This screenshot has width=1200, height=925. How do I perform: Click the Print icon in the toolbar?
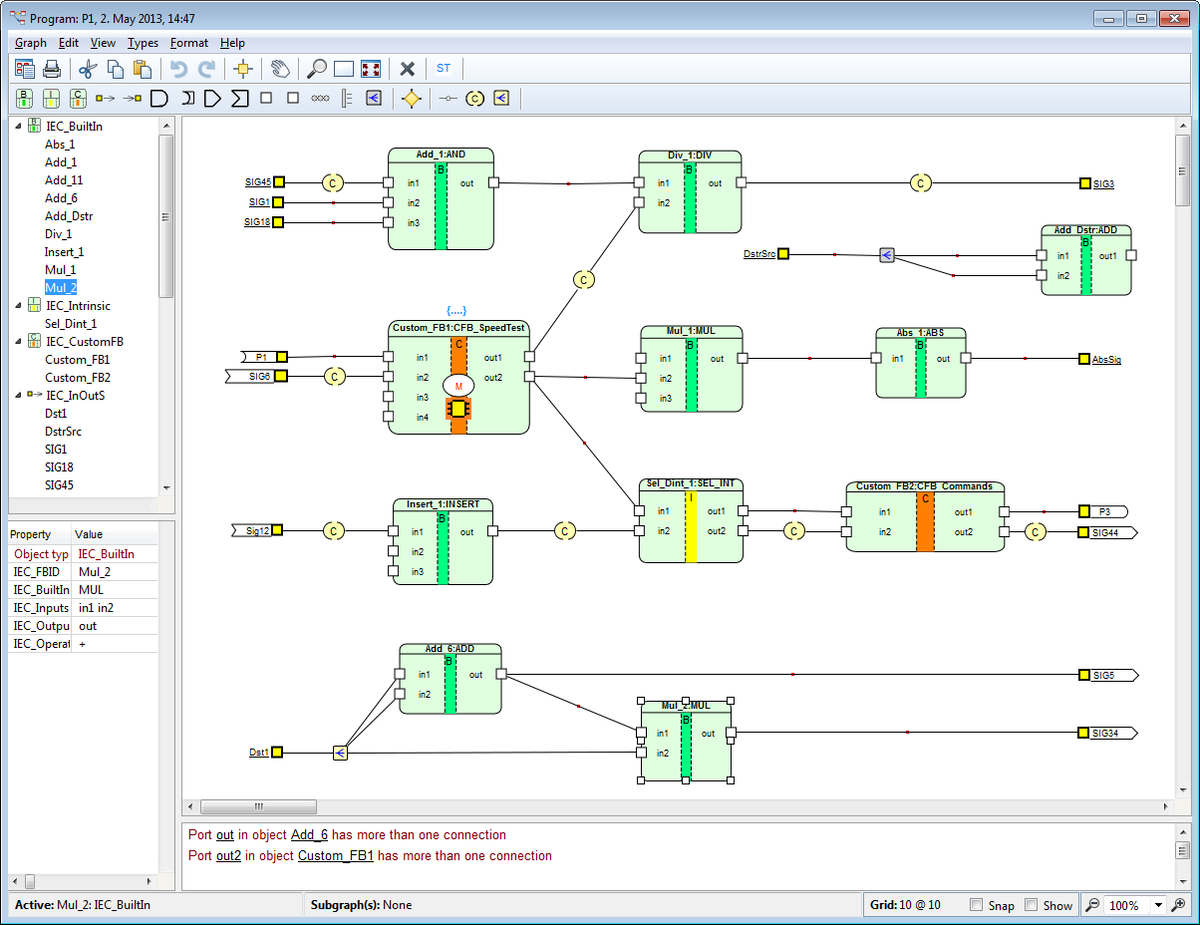50,68
